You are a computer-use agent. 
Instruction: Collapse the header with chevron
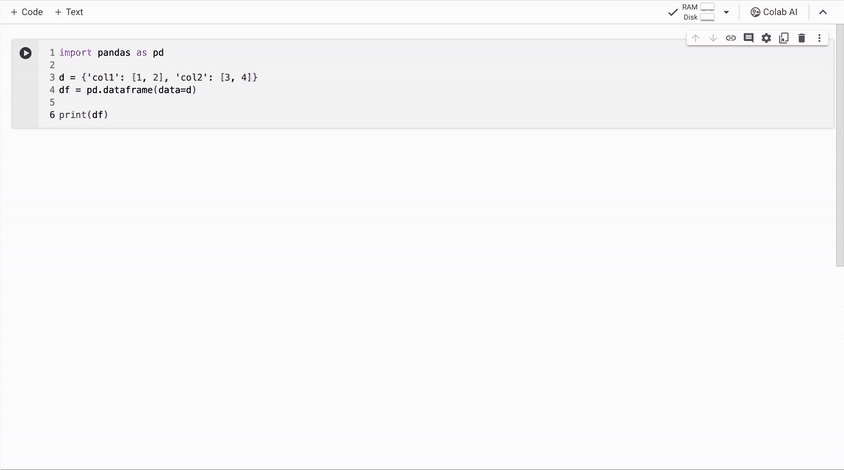823,12
